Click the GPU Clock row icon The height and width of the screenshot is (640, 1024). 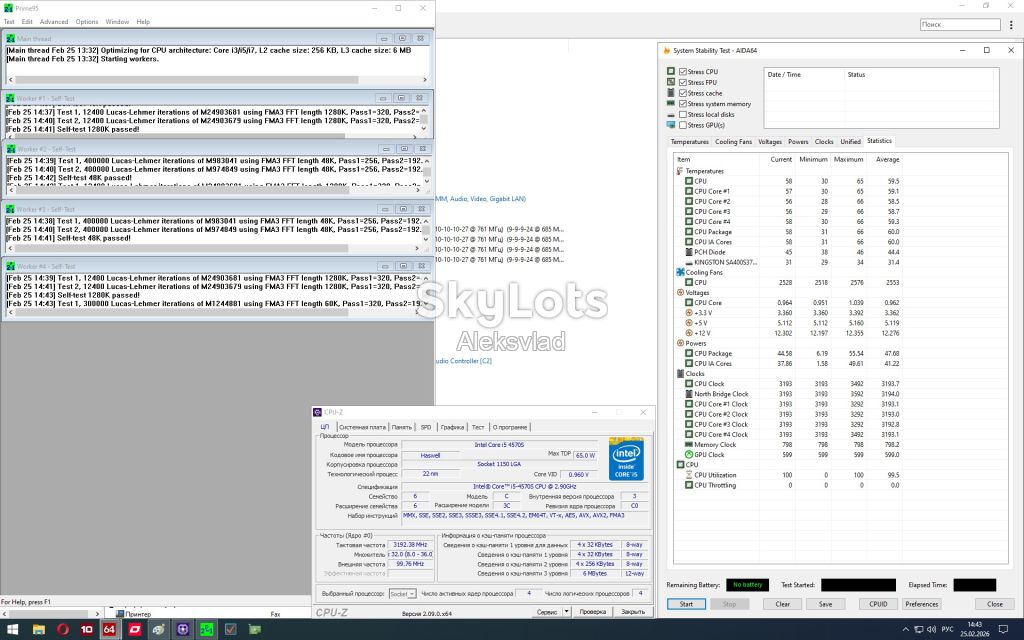point(688,455)
